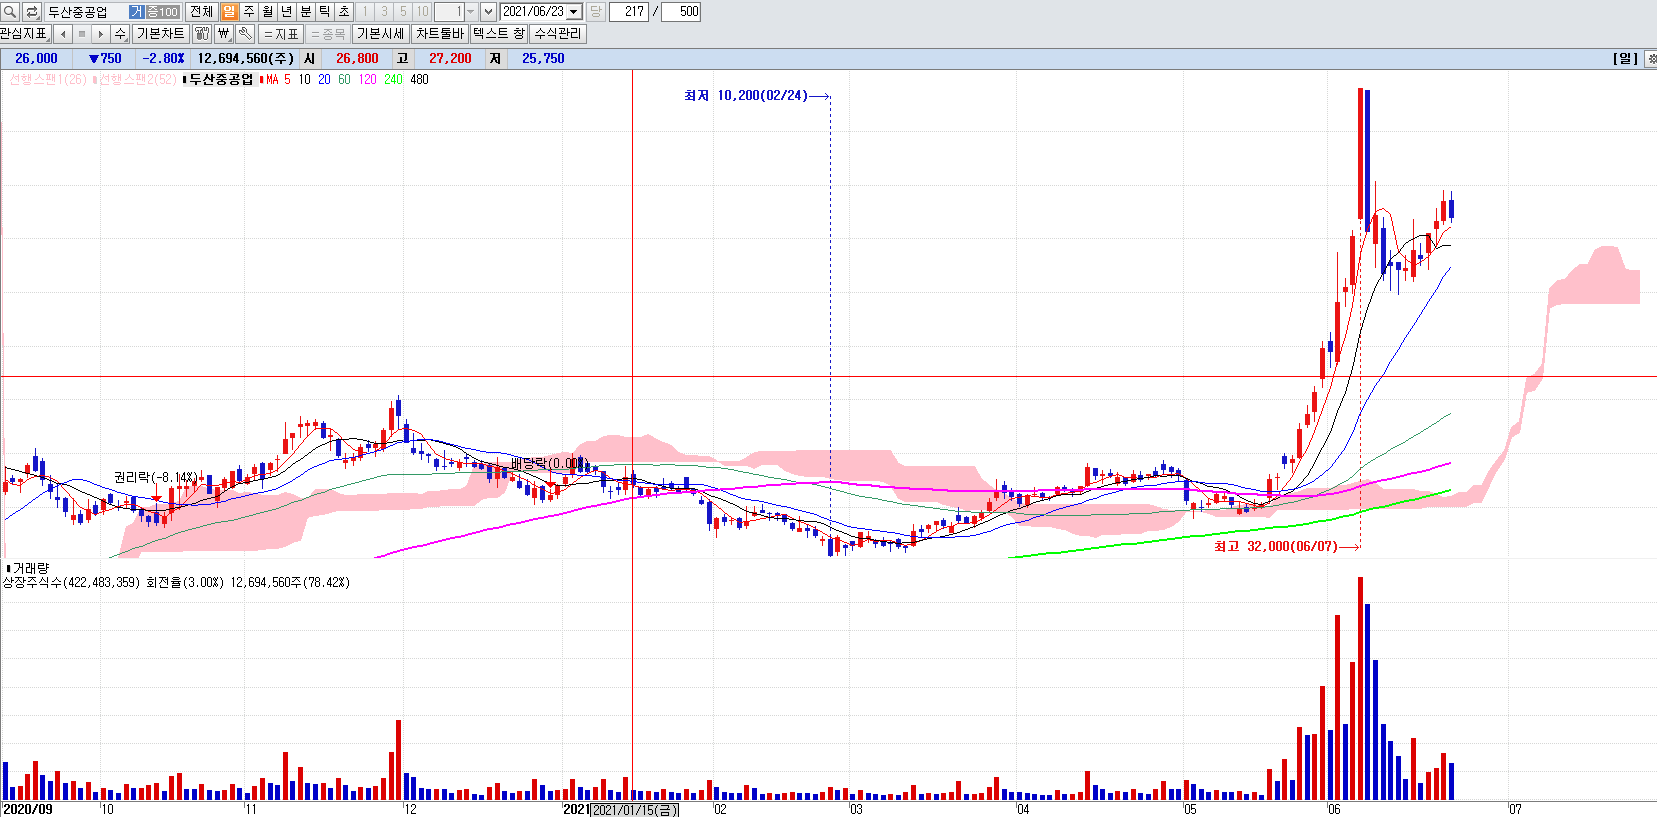Click the current price 26,000 value
The height and width of the screenshot is (817, 1657).
(36, 59)
